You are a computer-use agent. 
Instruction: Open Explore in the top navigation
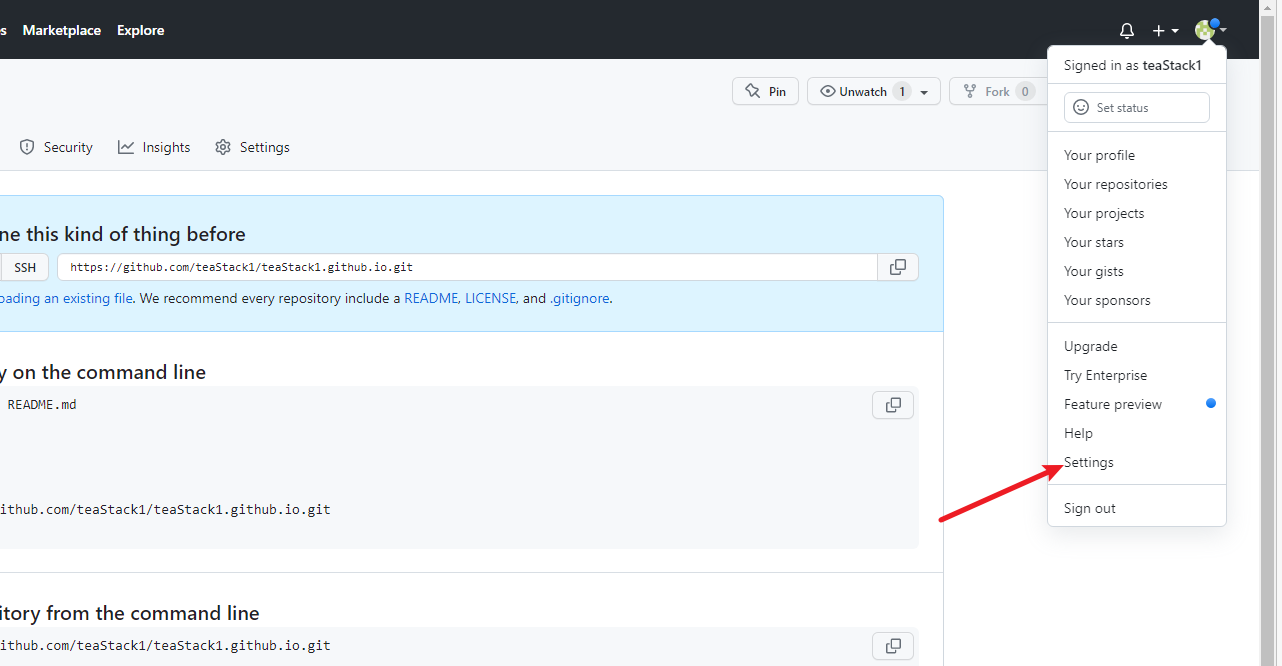click(140, 30)
